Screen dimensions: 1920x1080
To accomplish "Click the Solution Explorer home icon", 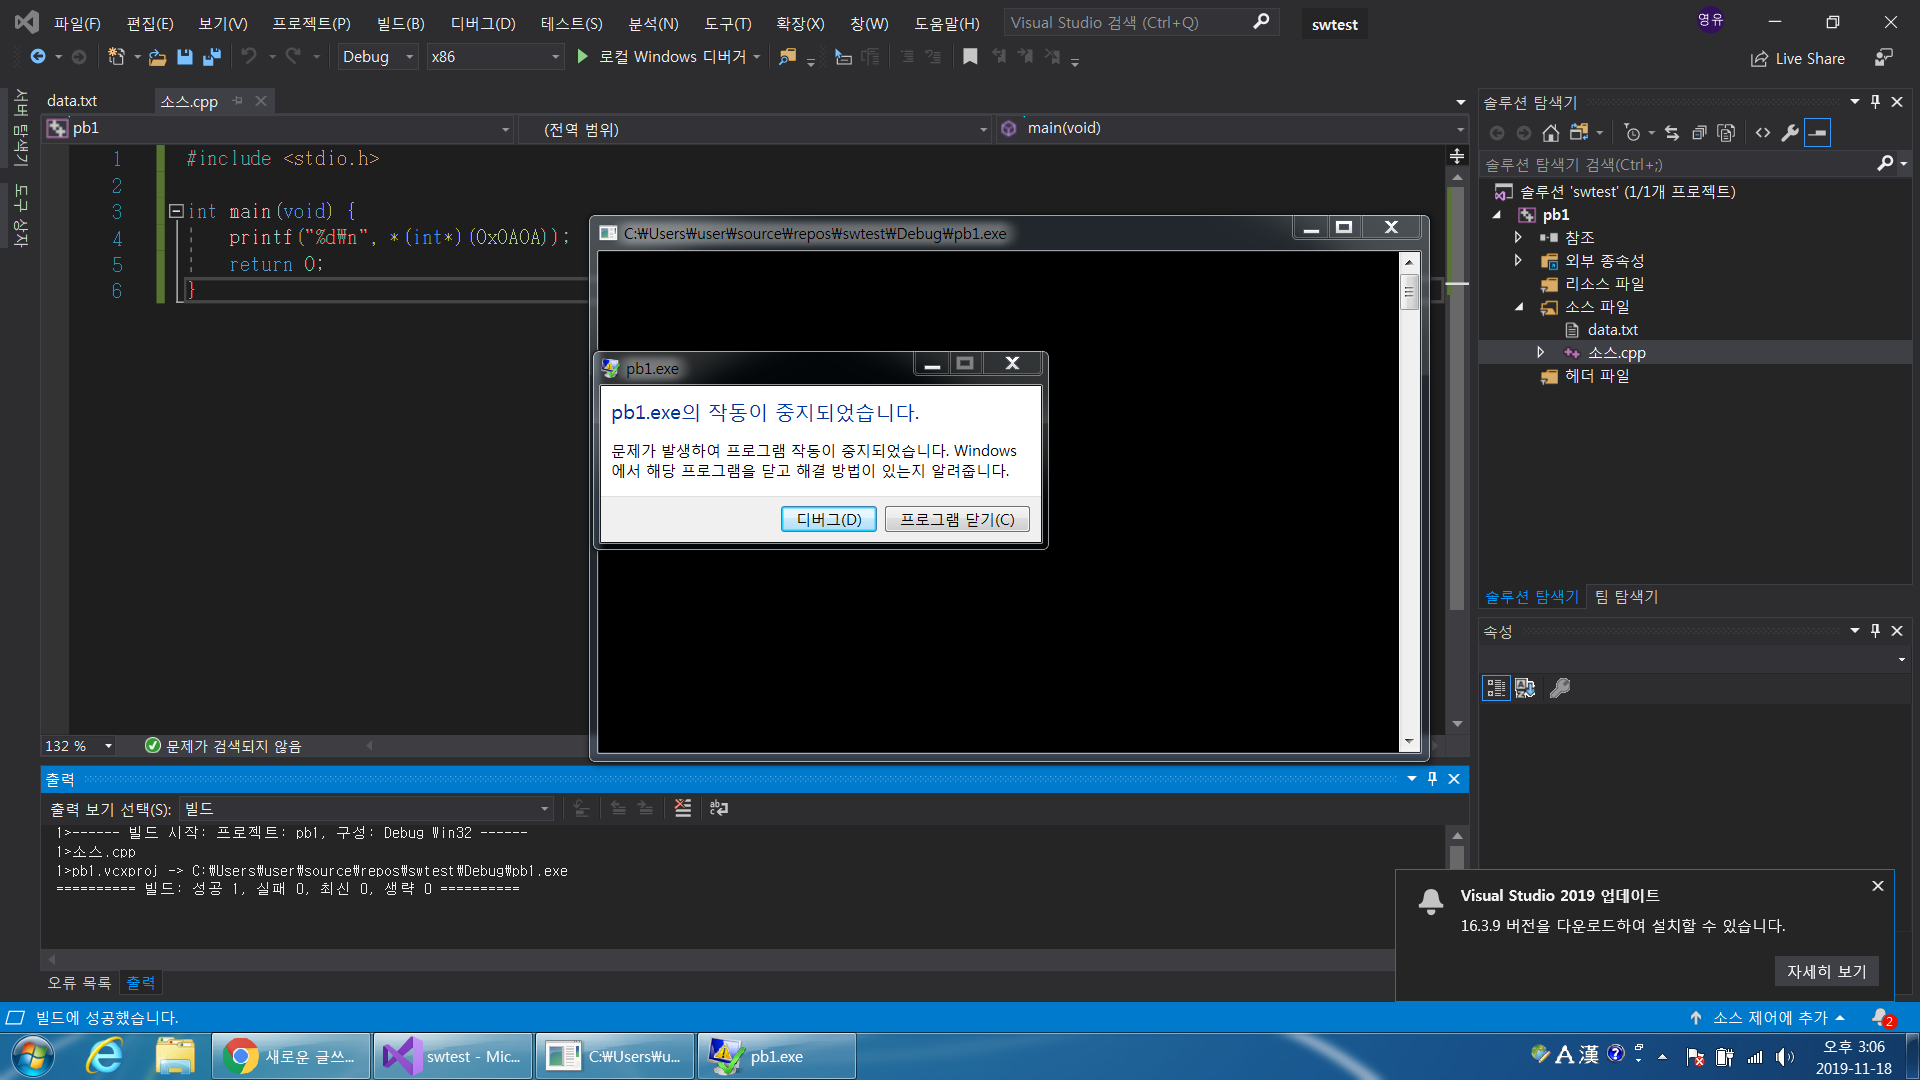I will click(1550, 133).
